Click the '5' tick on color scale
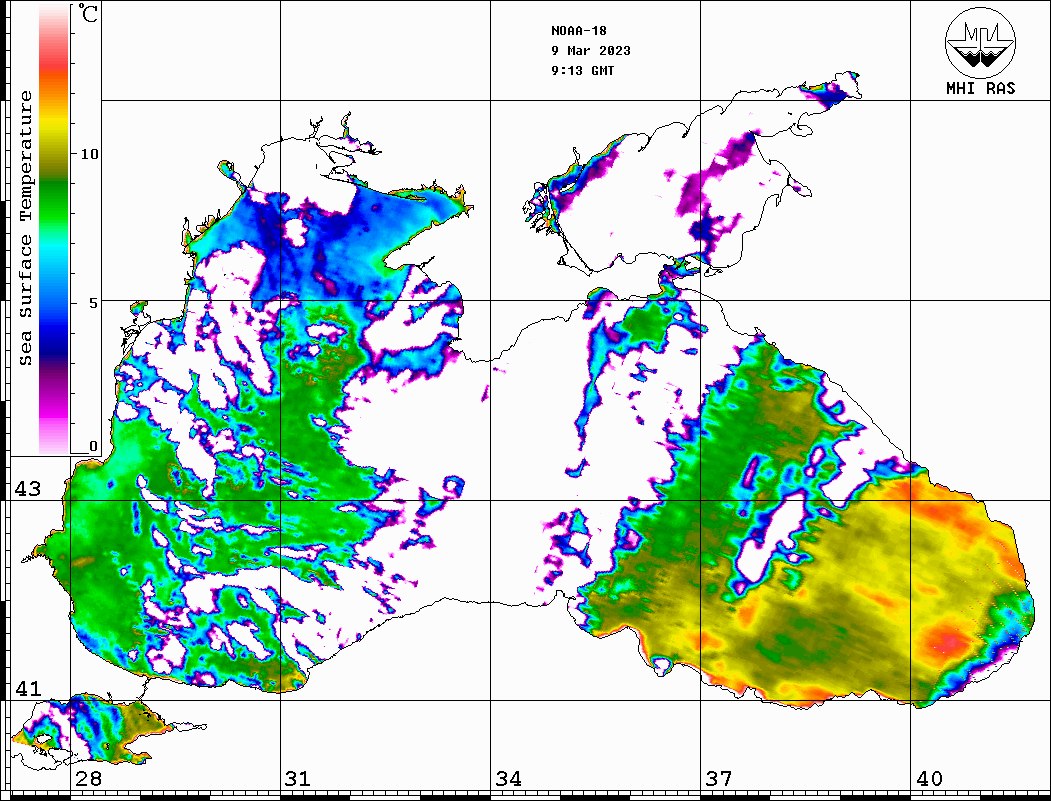This screenshot has height=801, width=1051. pyautogui.click(x=94, y=303)
